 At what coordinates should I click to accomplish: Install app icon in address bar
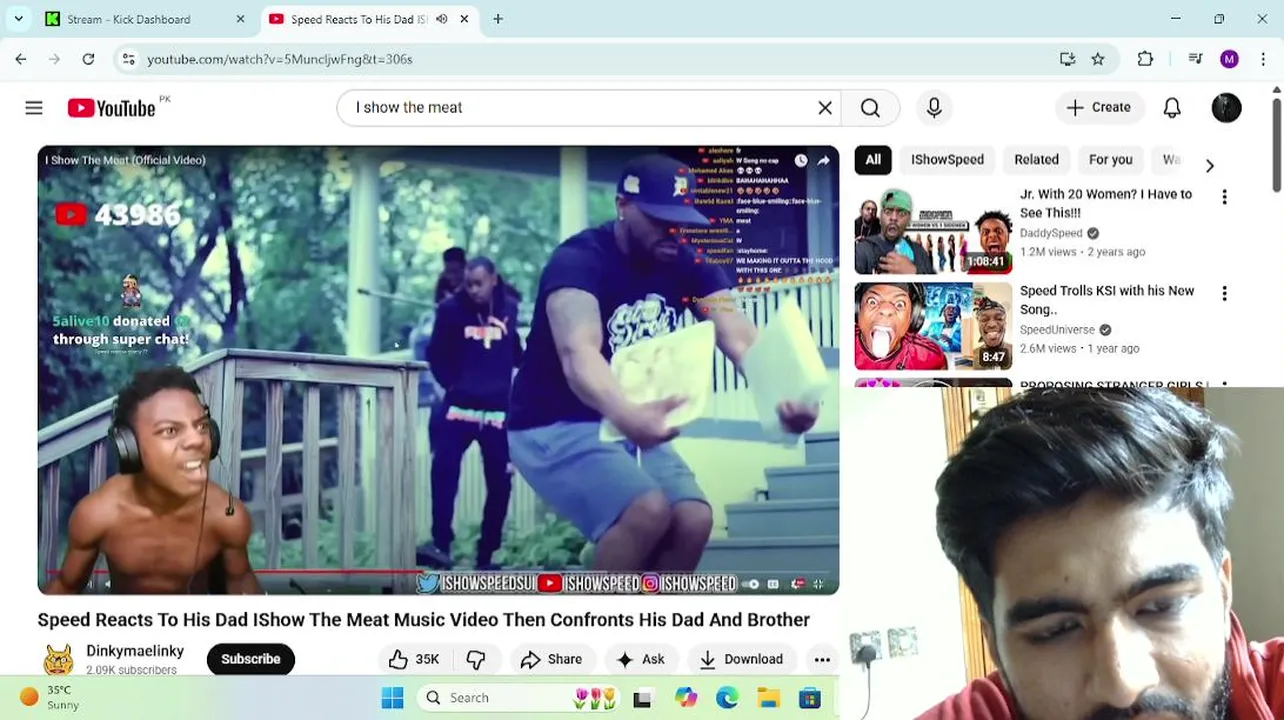click(x=1067, y=59)
